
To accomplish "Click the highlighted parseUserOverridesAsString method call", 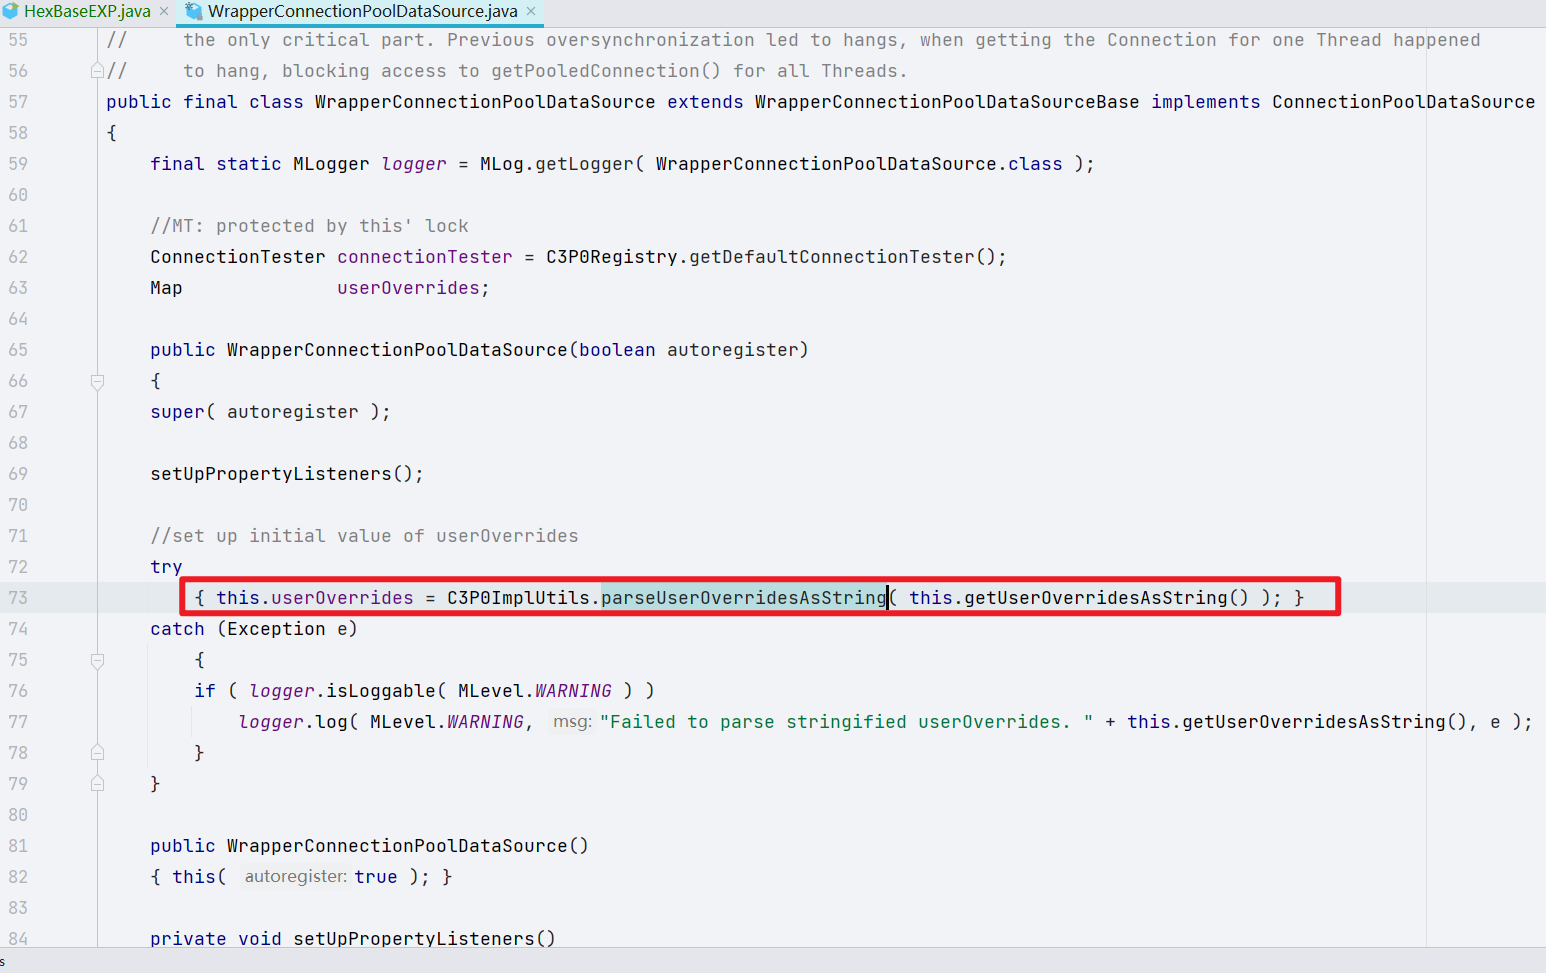I will click(743, 597).
